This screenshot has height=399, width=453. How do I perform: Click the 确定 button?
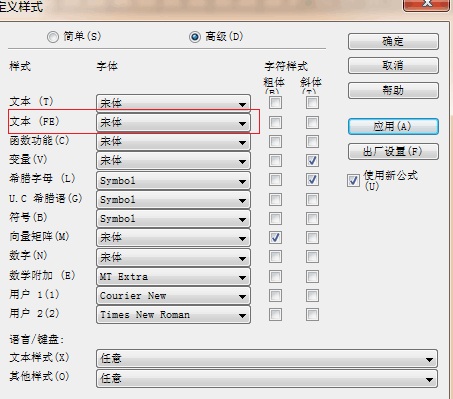click(x=393, y=41)
